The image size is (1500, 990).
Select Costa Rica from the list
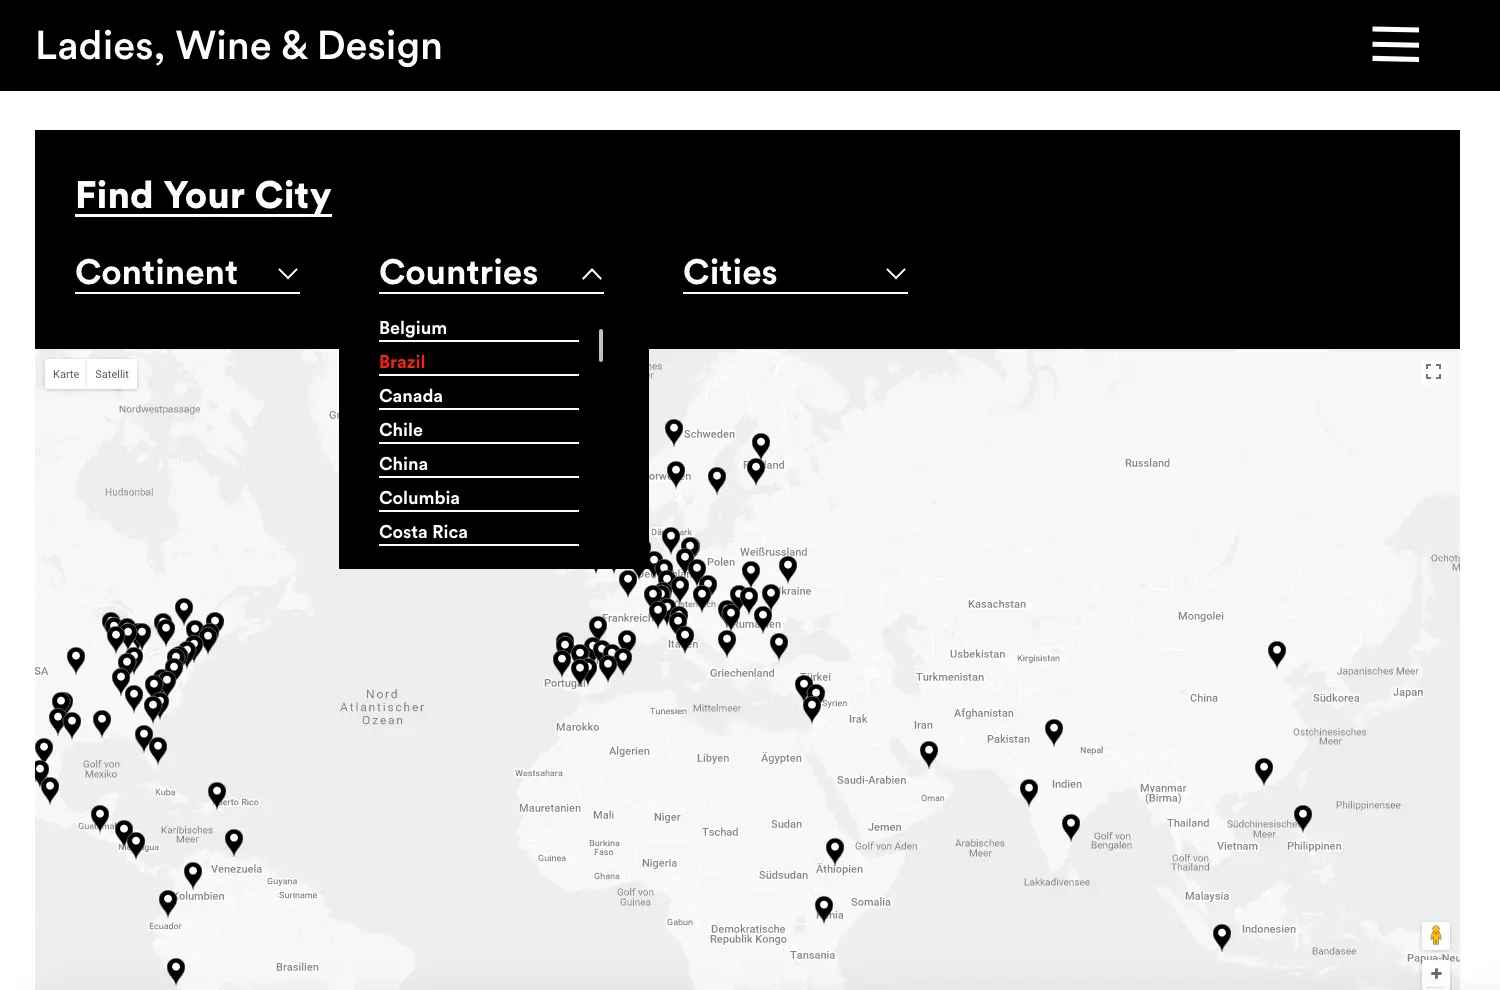click(423, 532)
